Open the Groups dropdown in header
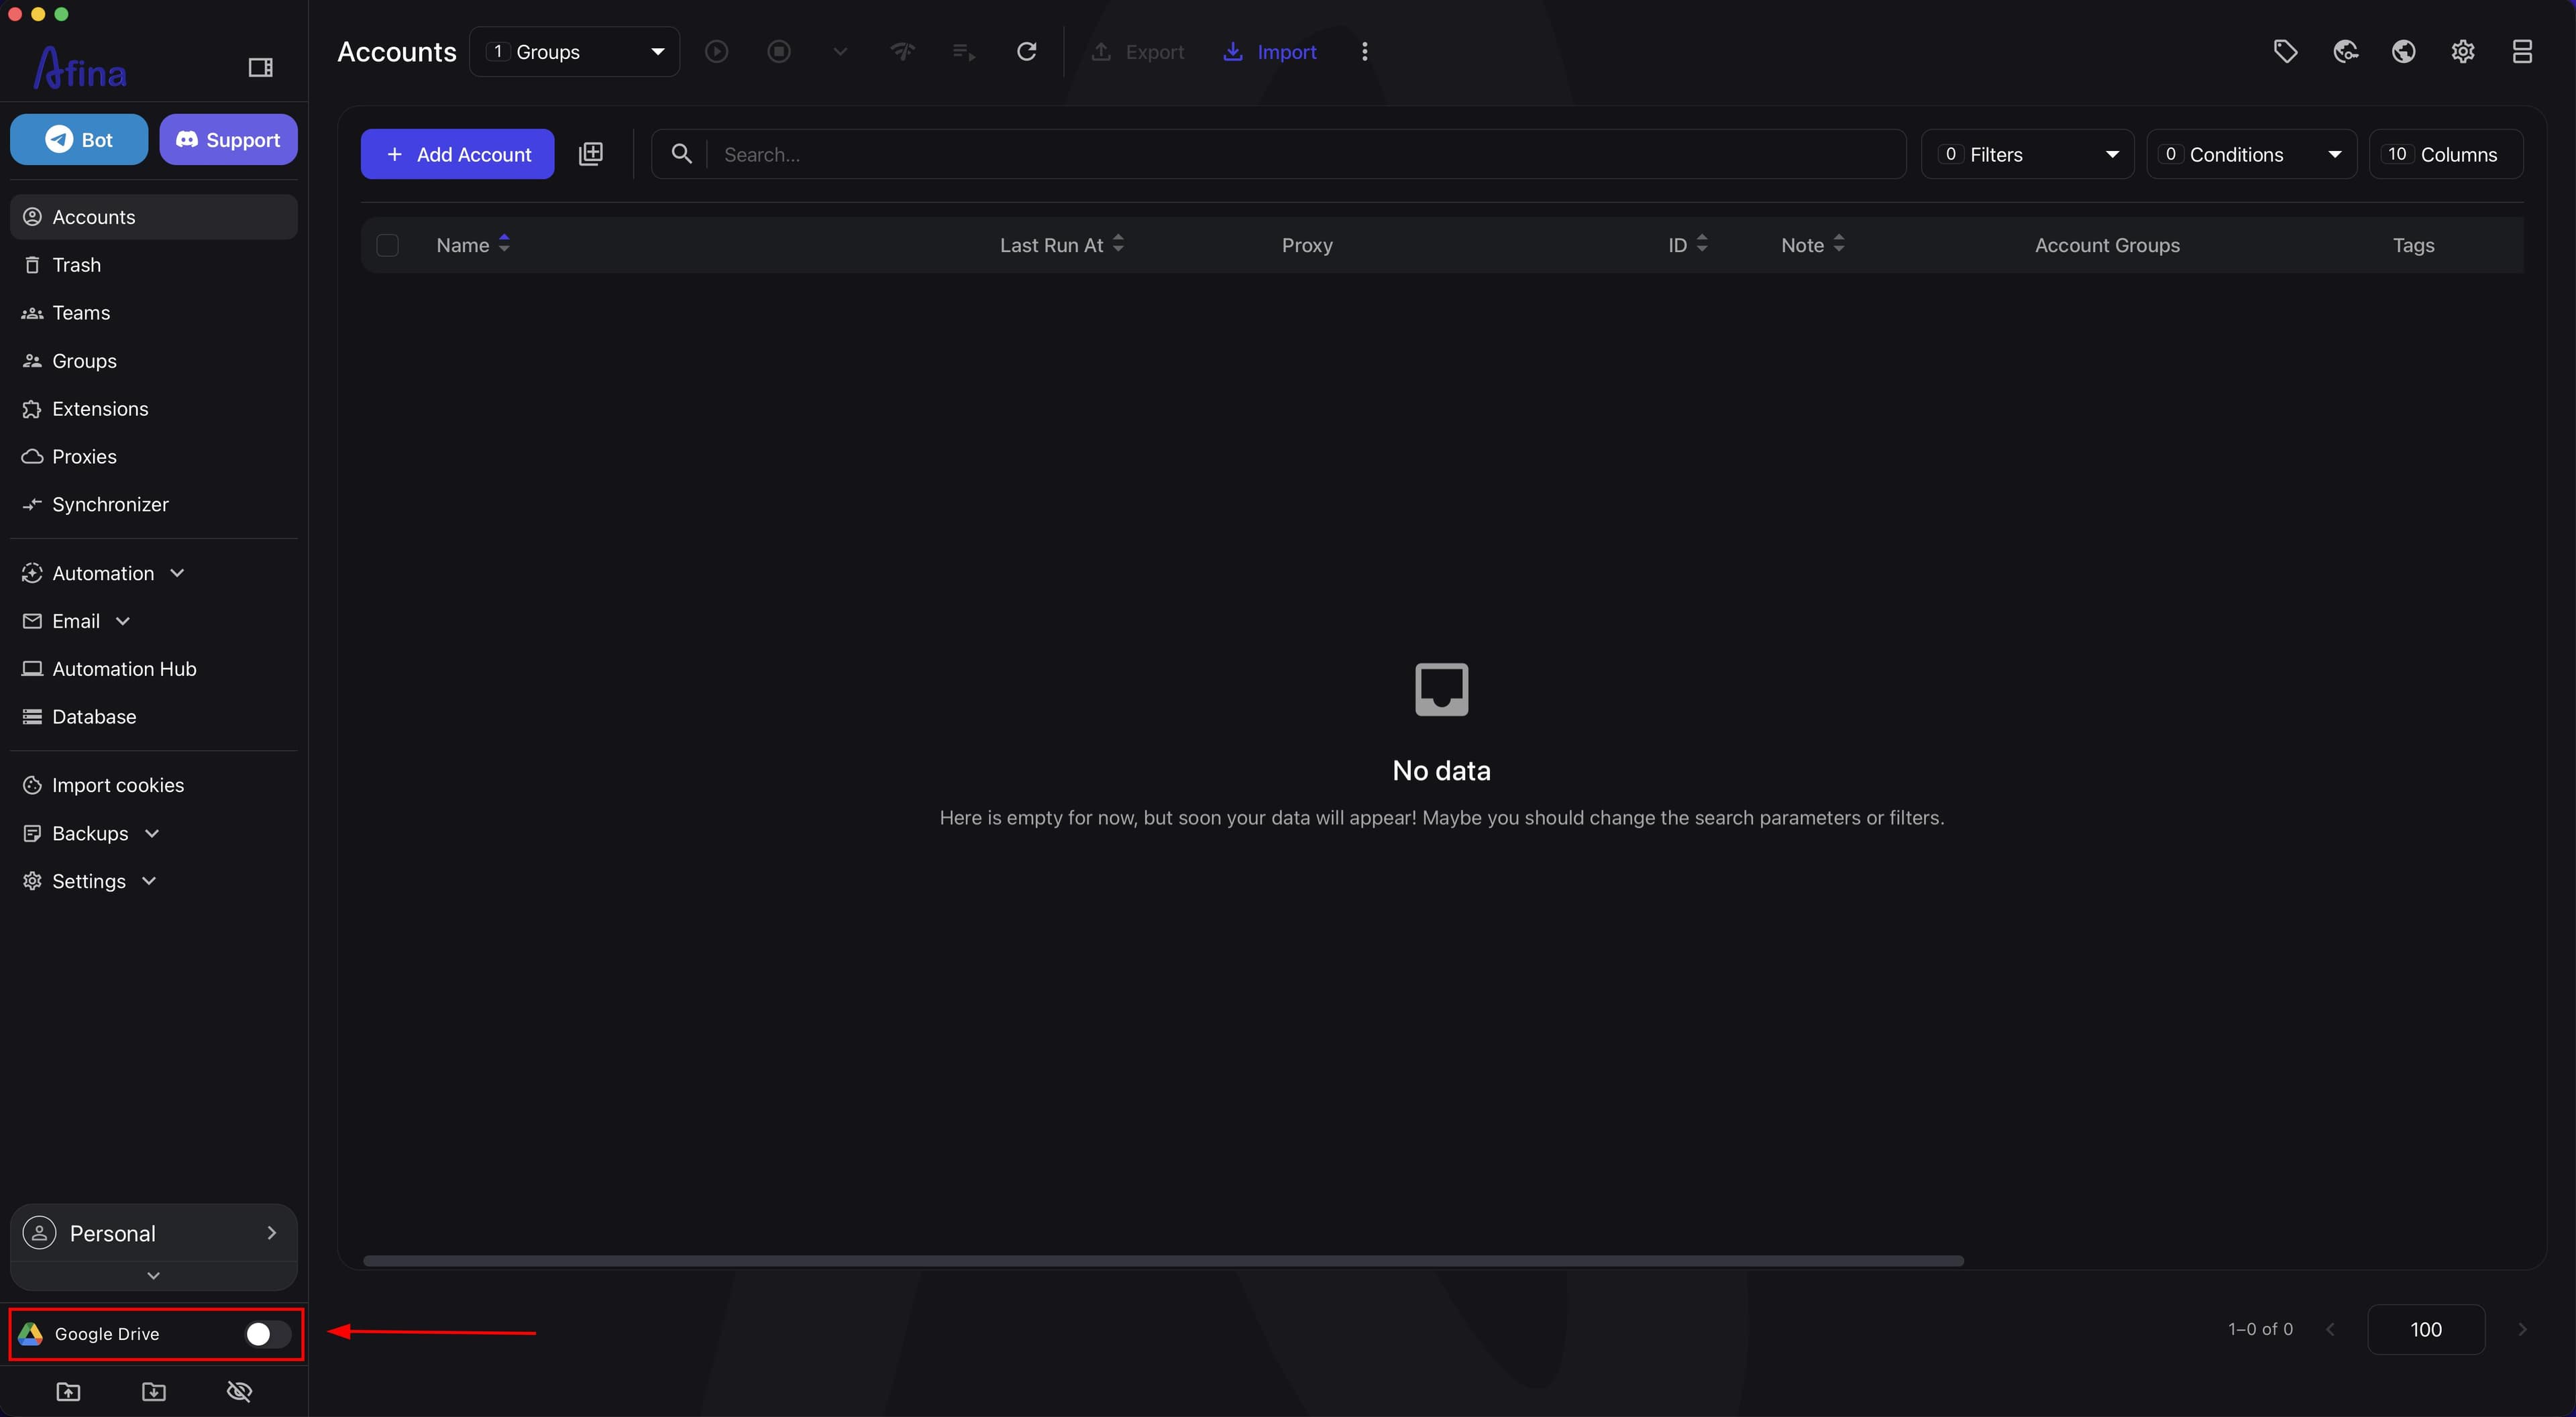This screenshot has width=2576, height=1417. [x=575, y=52]
